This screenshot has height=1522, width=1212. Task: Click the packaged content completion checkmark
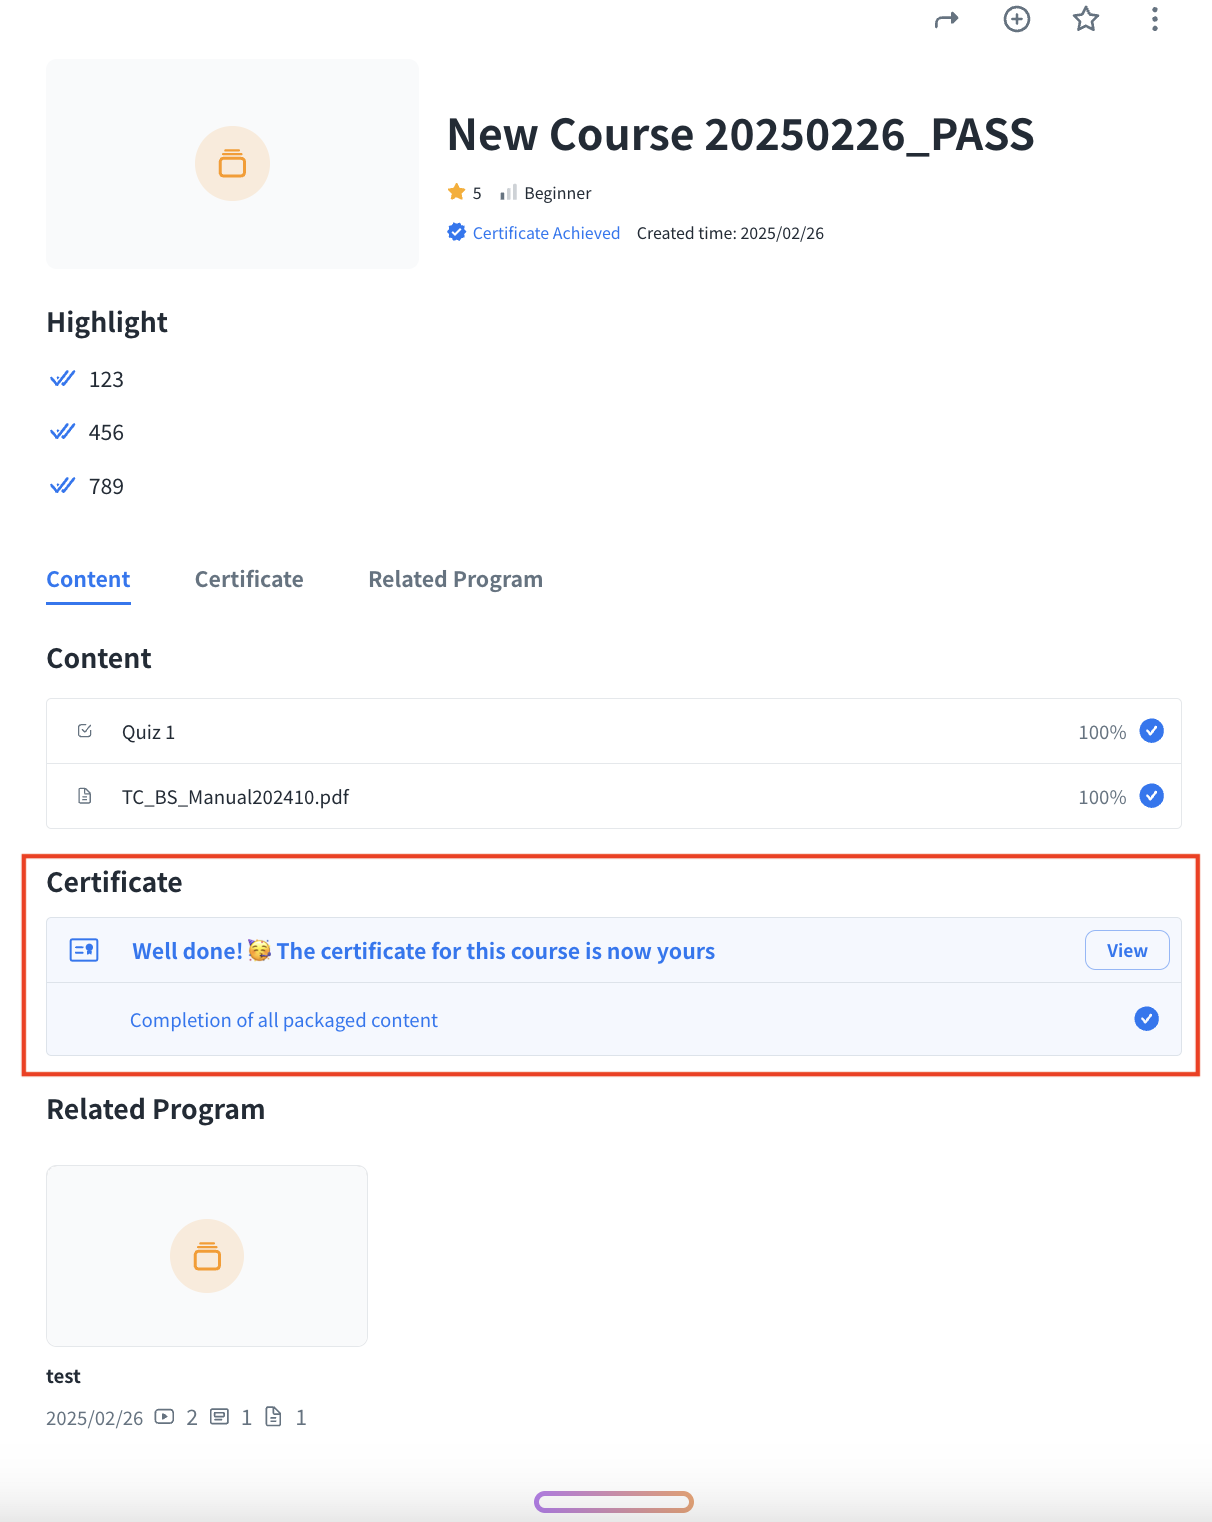point(1146,1019)
